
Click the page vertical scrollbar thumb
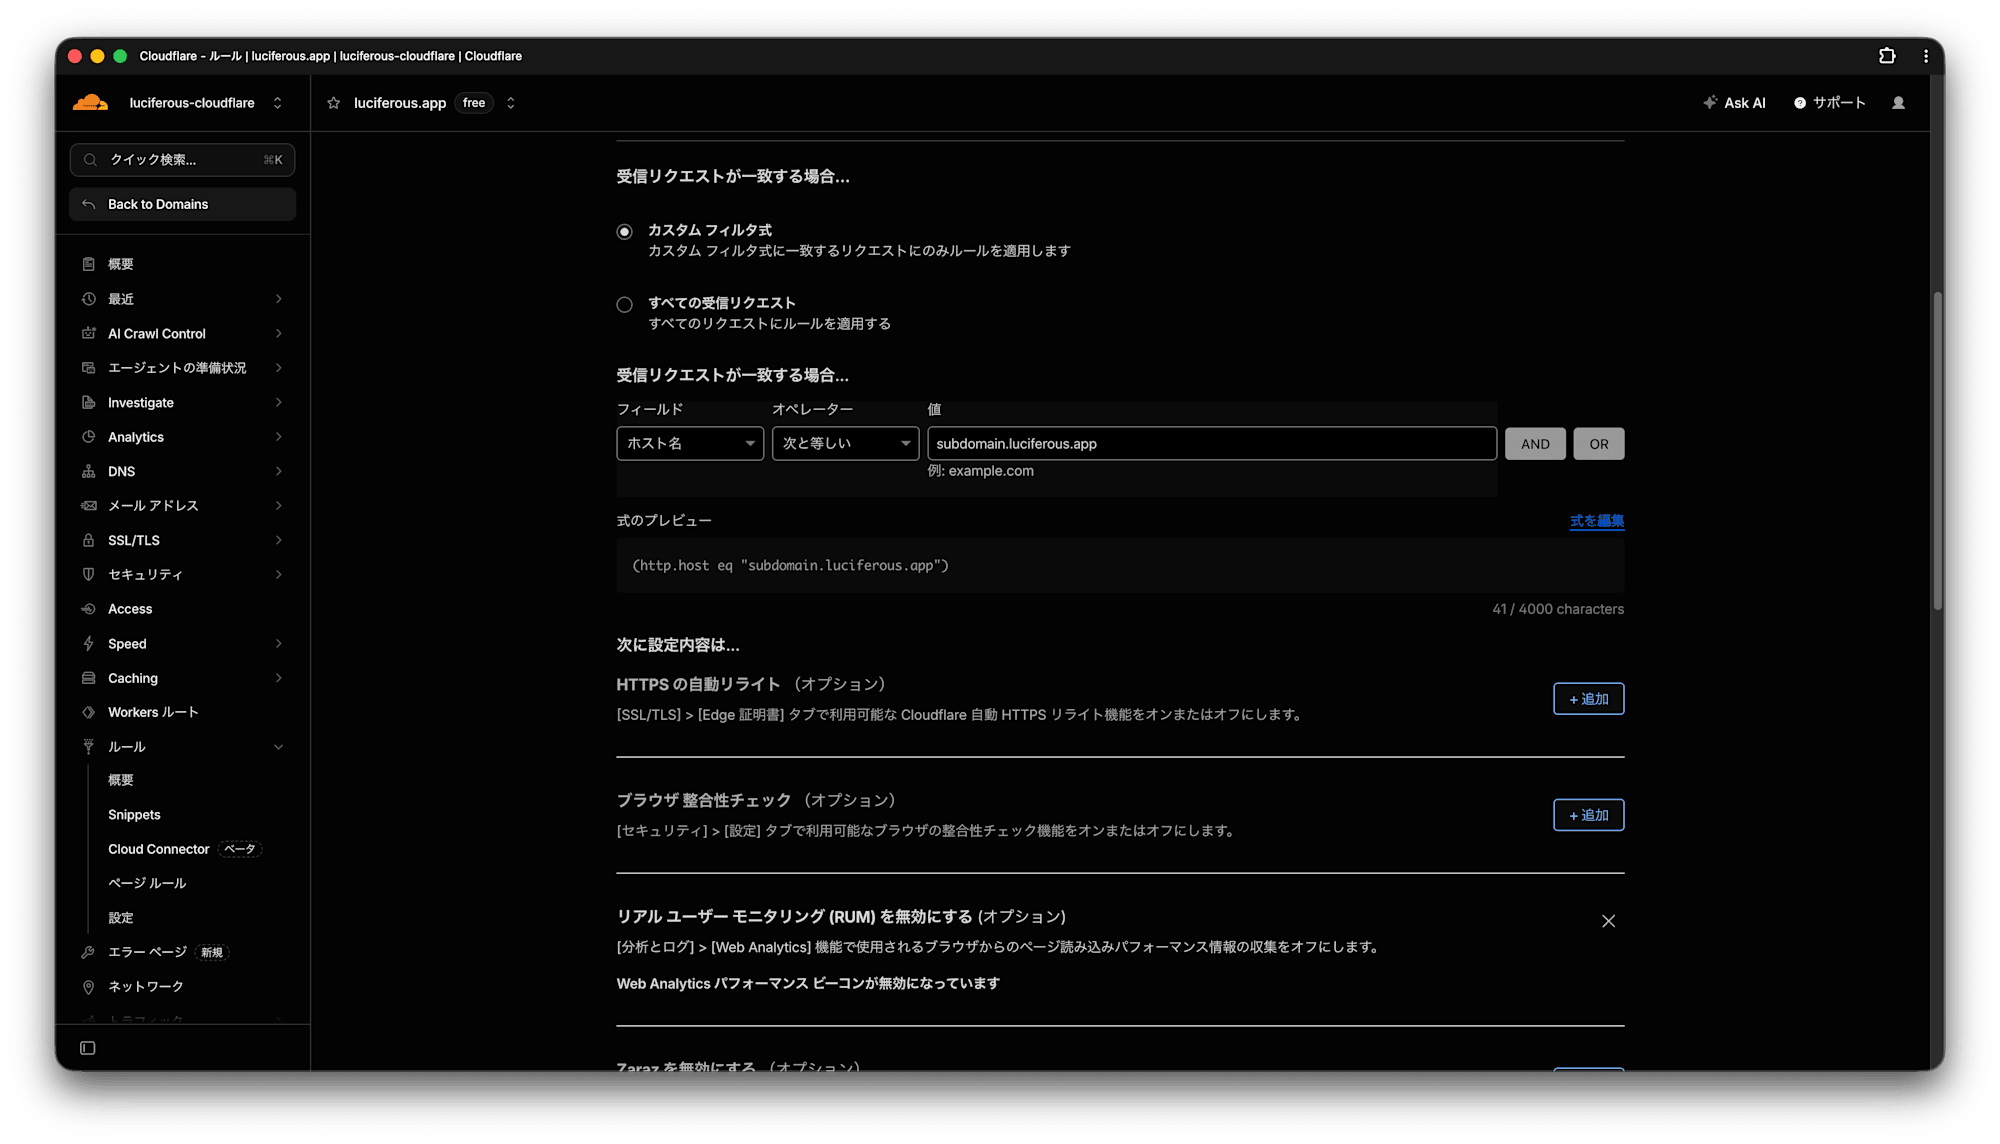(x=1937, y=450)
